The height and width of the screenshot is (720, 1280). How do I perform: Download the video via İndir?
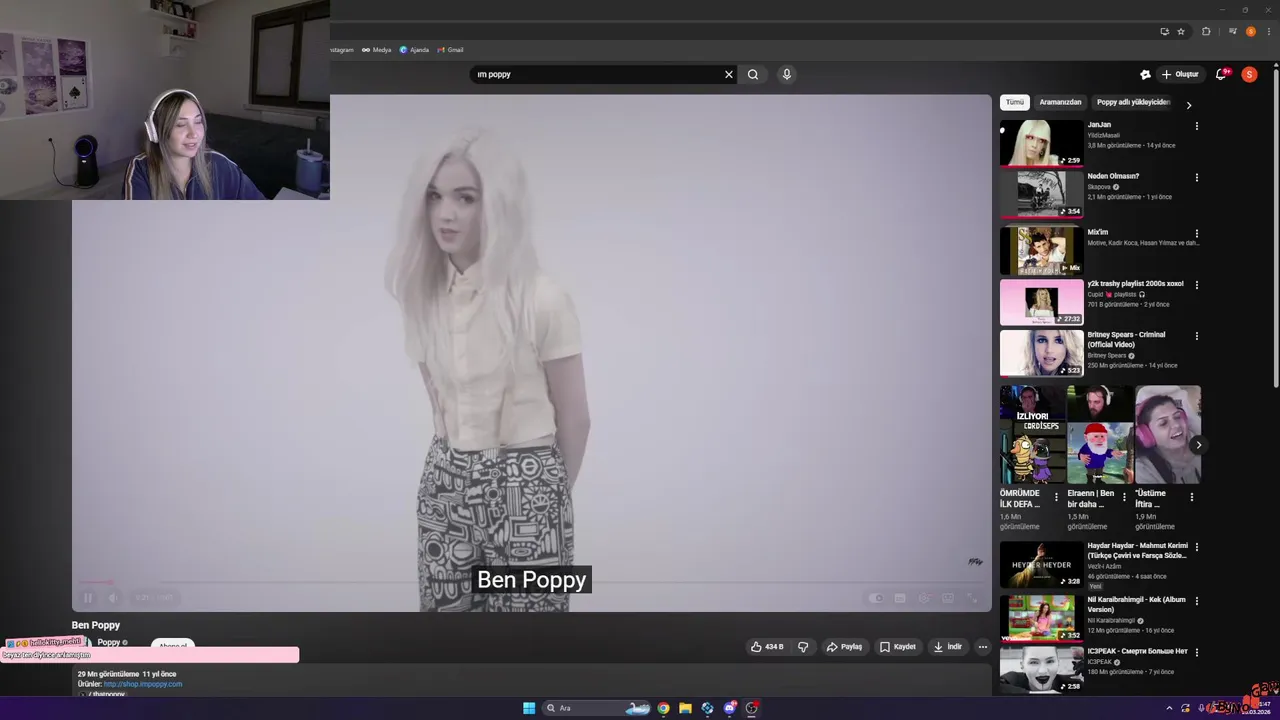948,647
